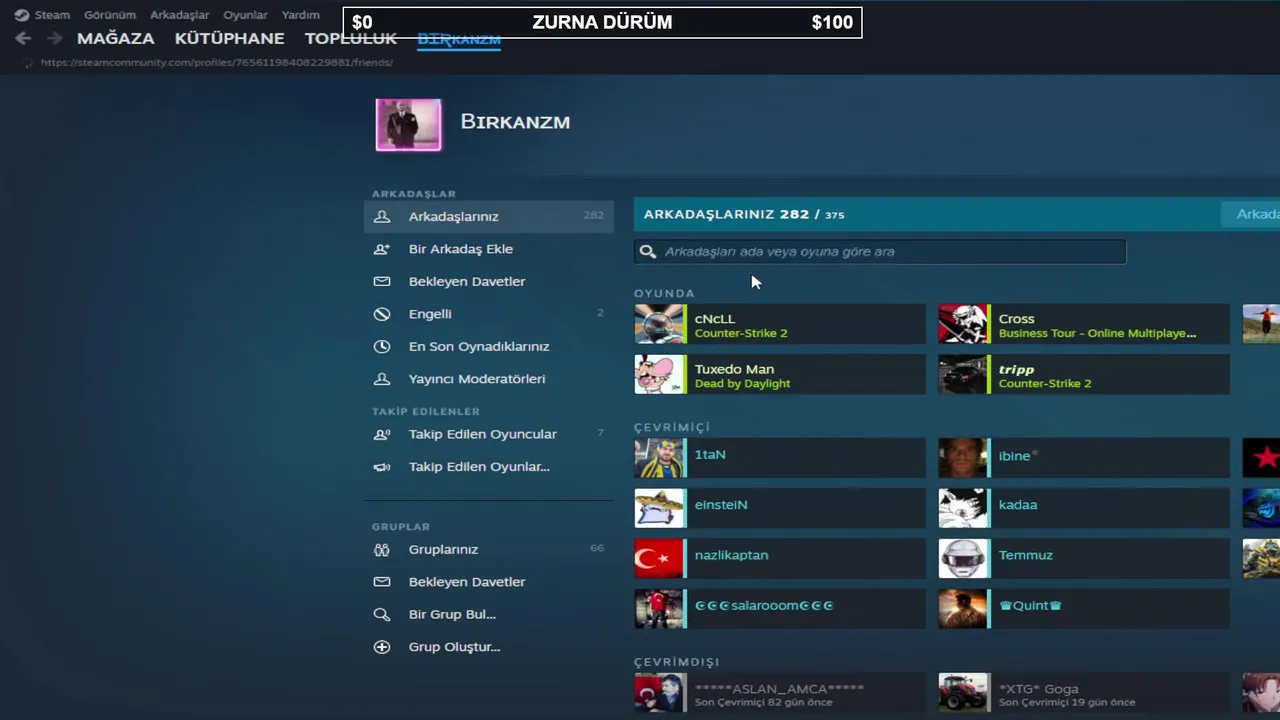Screen dimensions: 1280x720
Task: Click Cross's avatar
Action: coord(963,324)
